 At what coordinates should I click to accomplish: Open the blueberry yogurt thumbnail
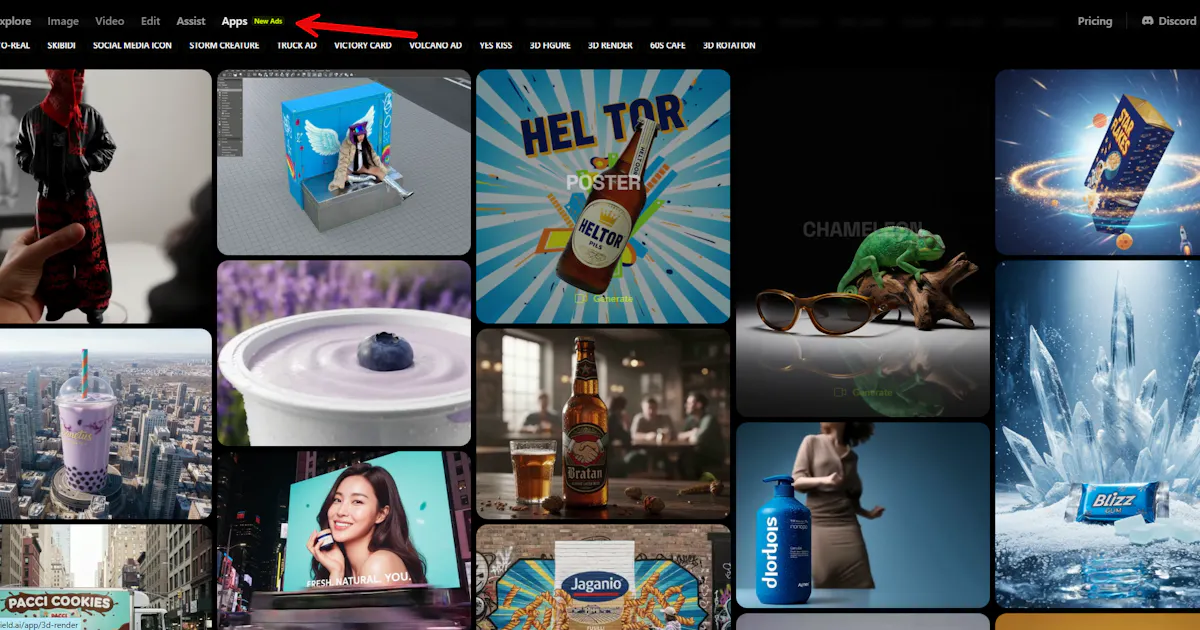pos(344,353)
